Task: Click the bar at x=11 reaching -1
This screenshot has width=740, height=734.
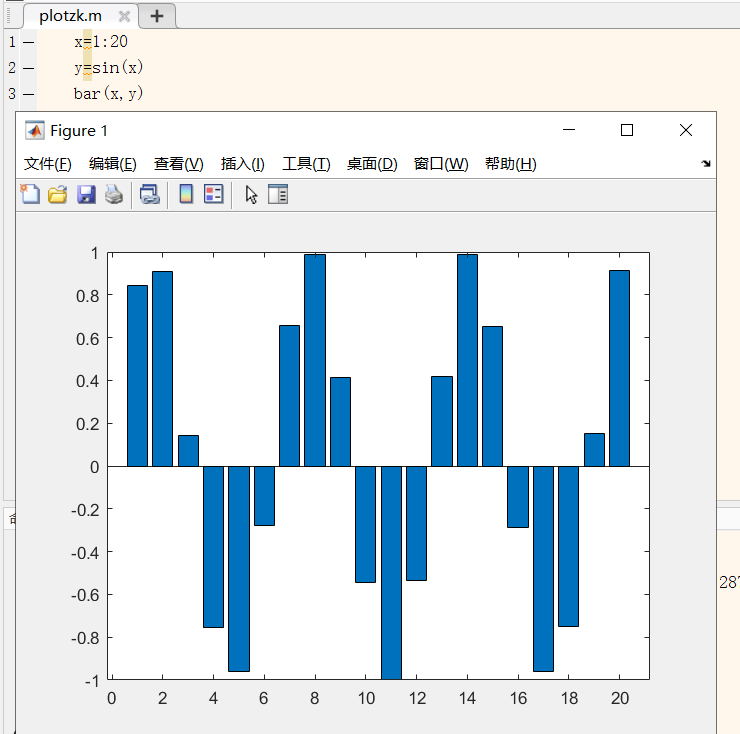Action: [391, 573]
